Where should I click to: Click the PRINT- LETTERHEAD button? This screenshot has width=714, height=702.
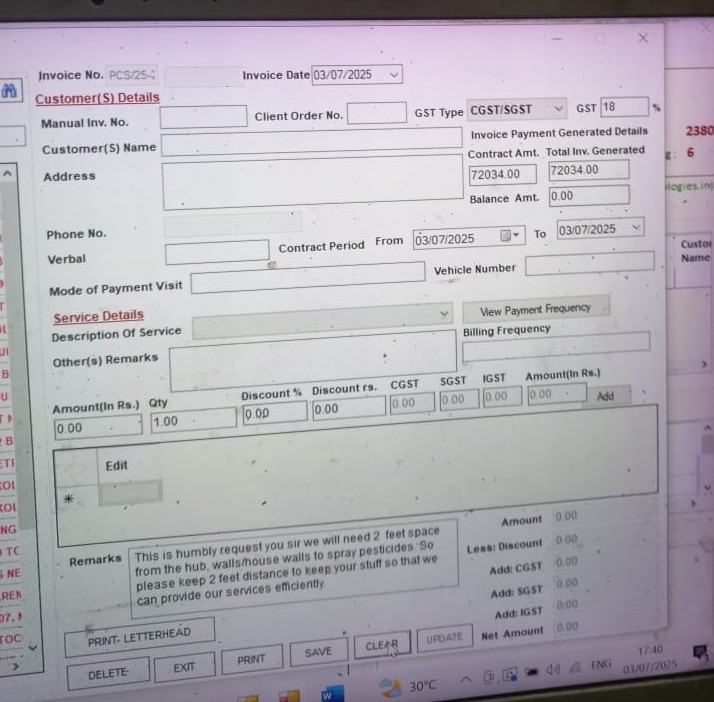139,637
